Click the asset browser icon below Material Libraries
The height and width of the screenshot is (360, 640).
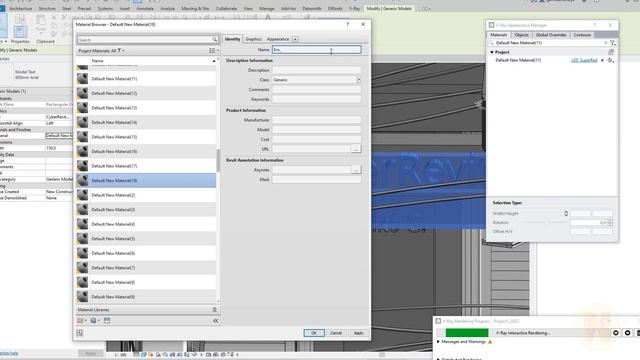coord(107,320)
